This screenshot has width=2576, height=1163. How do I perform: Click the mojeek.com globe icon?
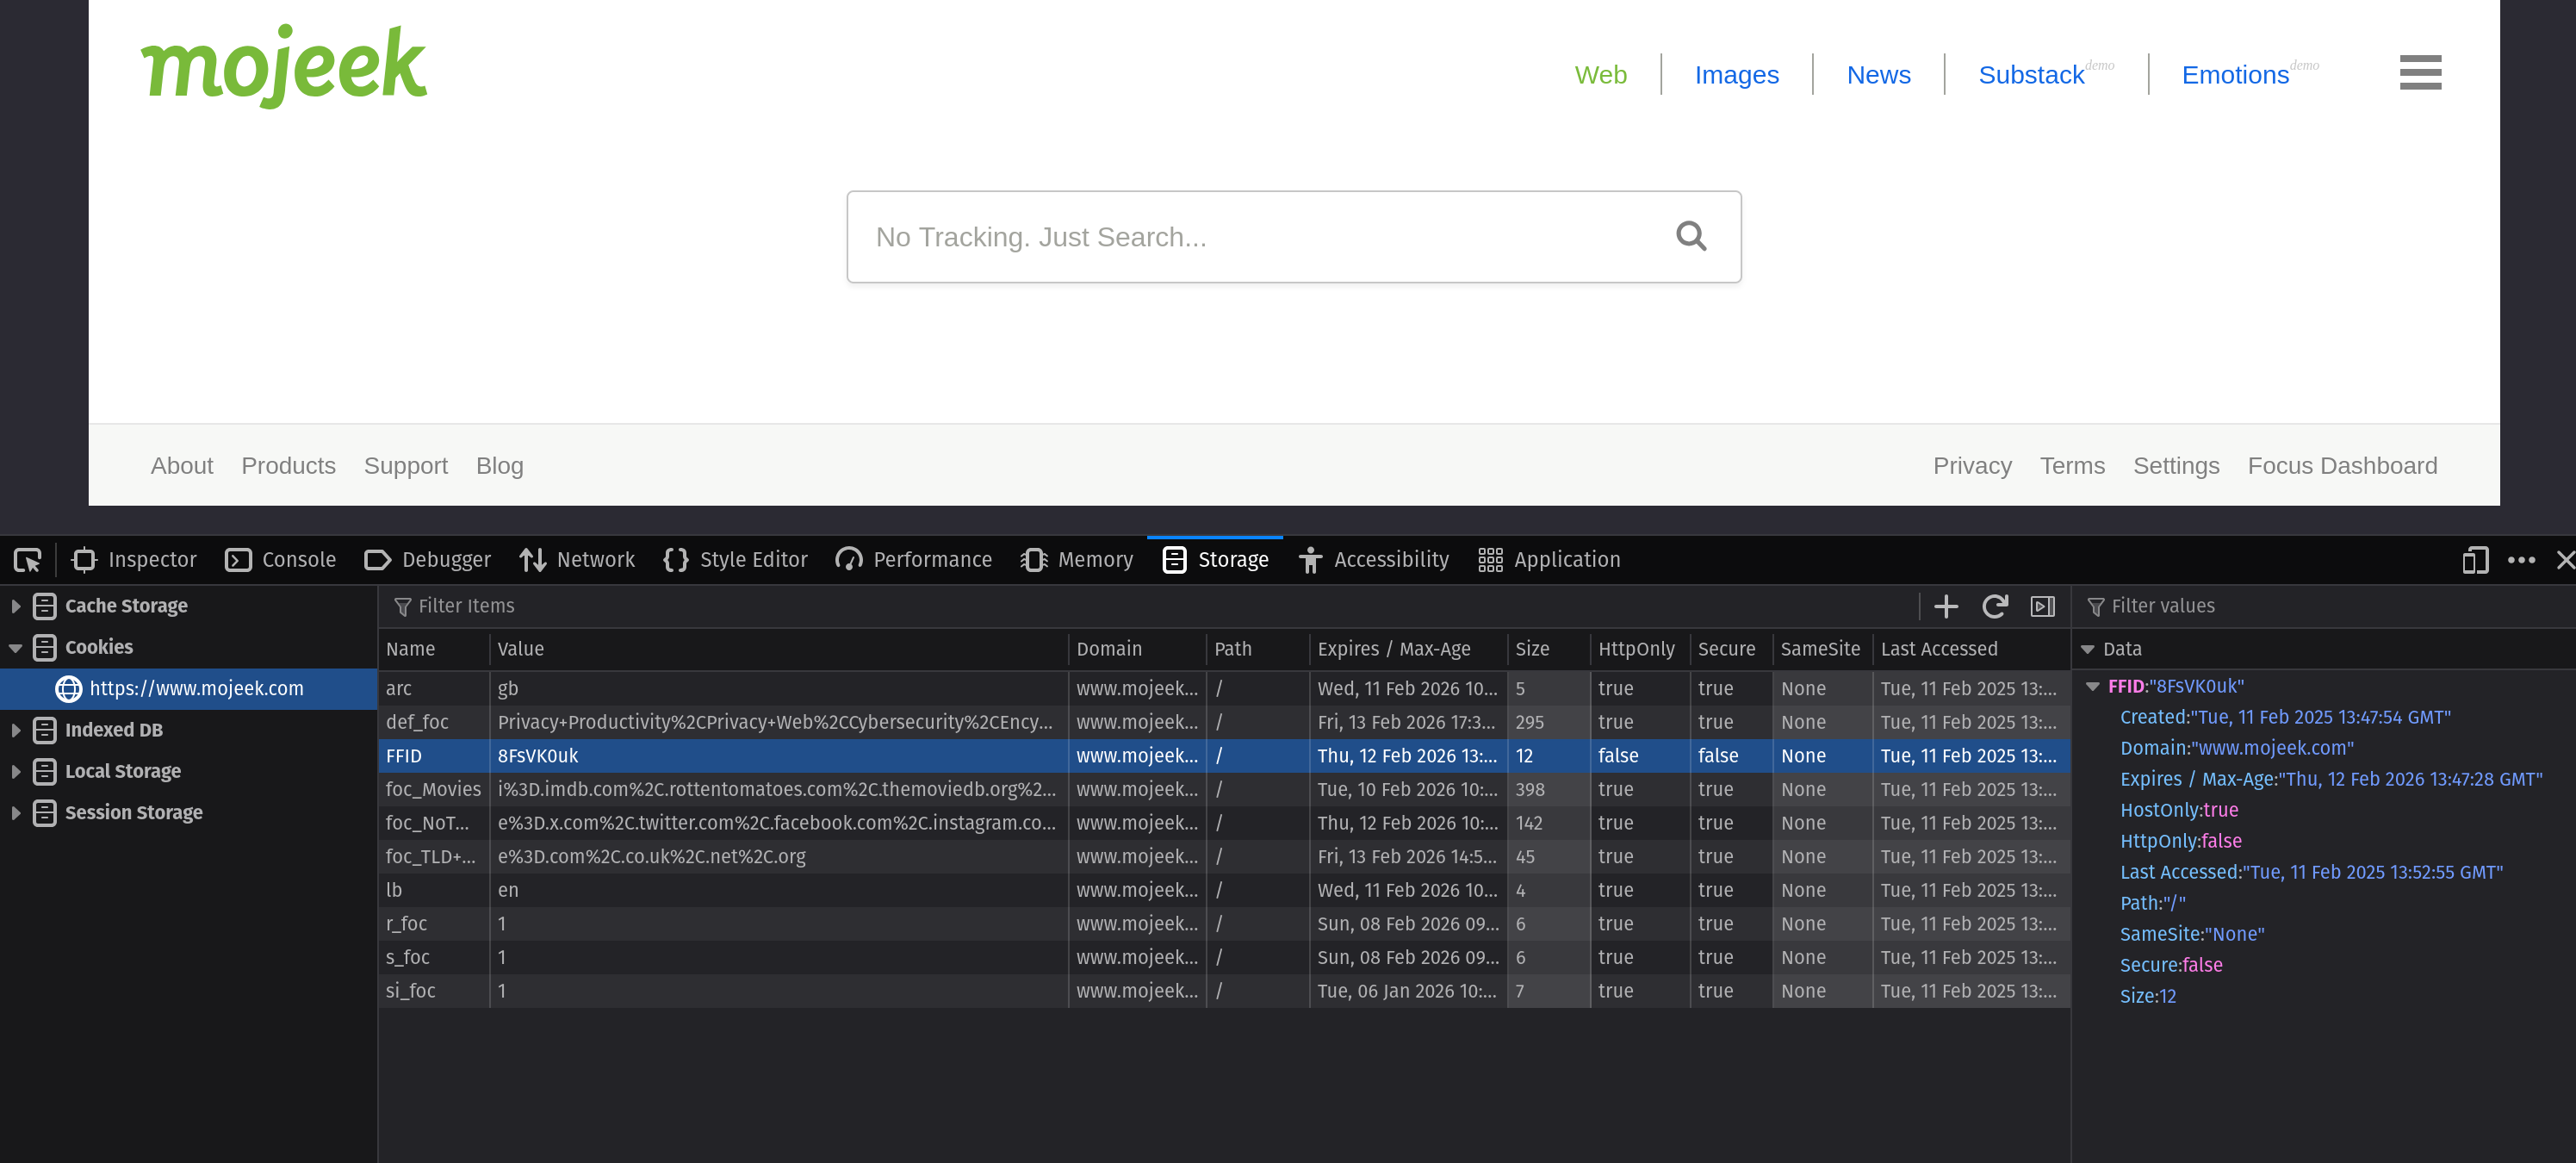click(68, 689)
